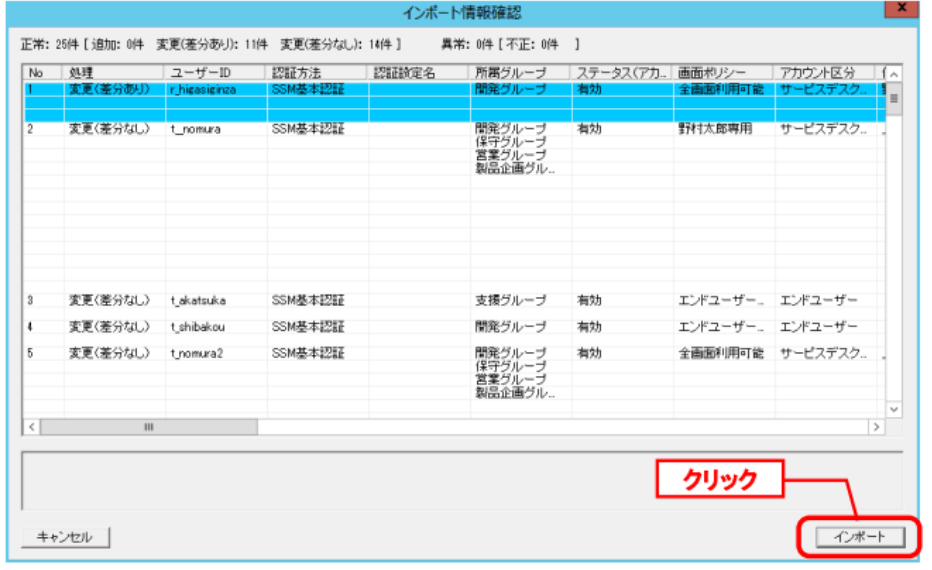The width and height of the screenshot is (932, 570).
Task: Select the t_akatsuka user ID cell
Action: [198, 301]
